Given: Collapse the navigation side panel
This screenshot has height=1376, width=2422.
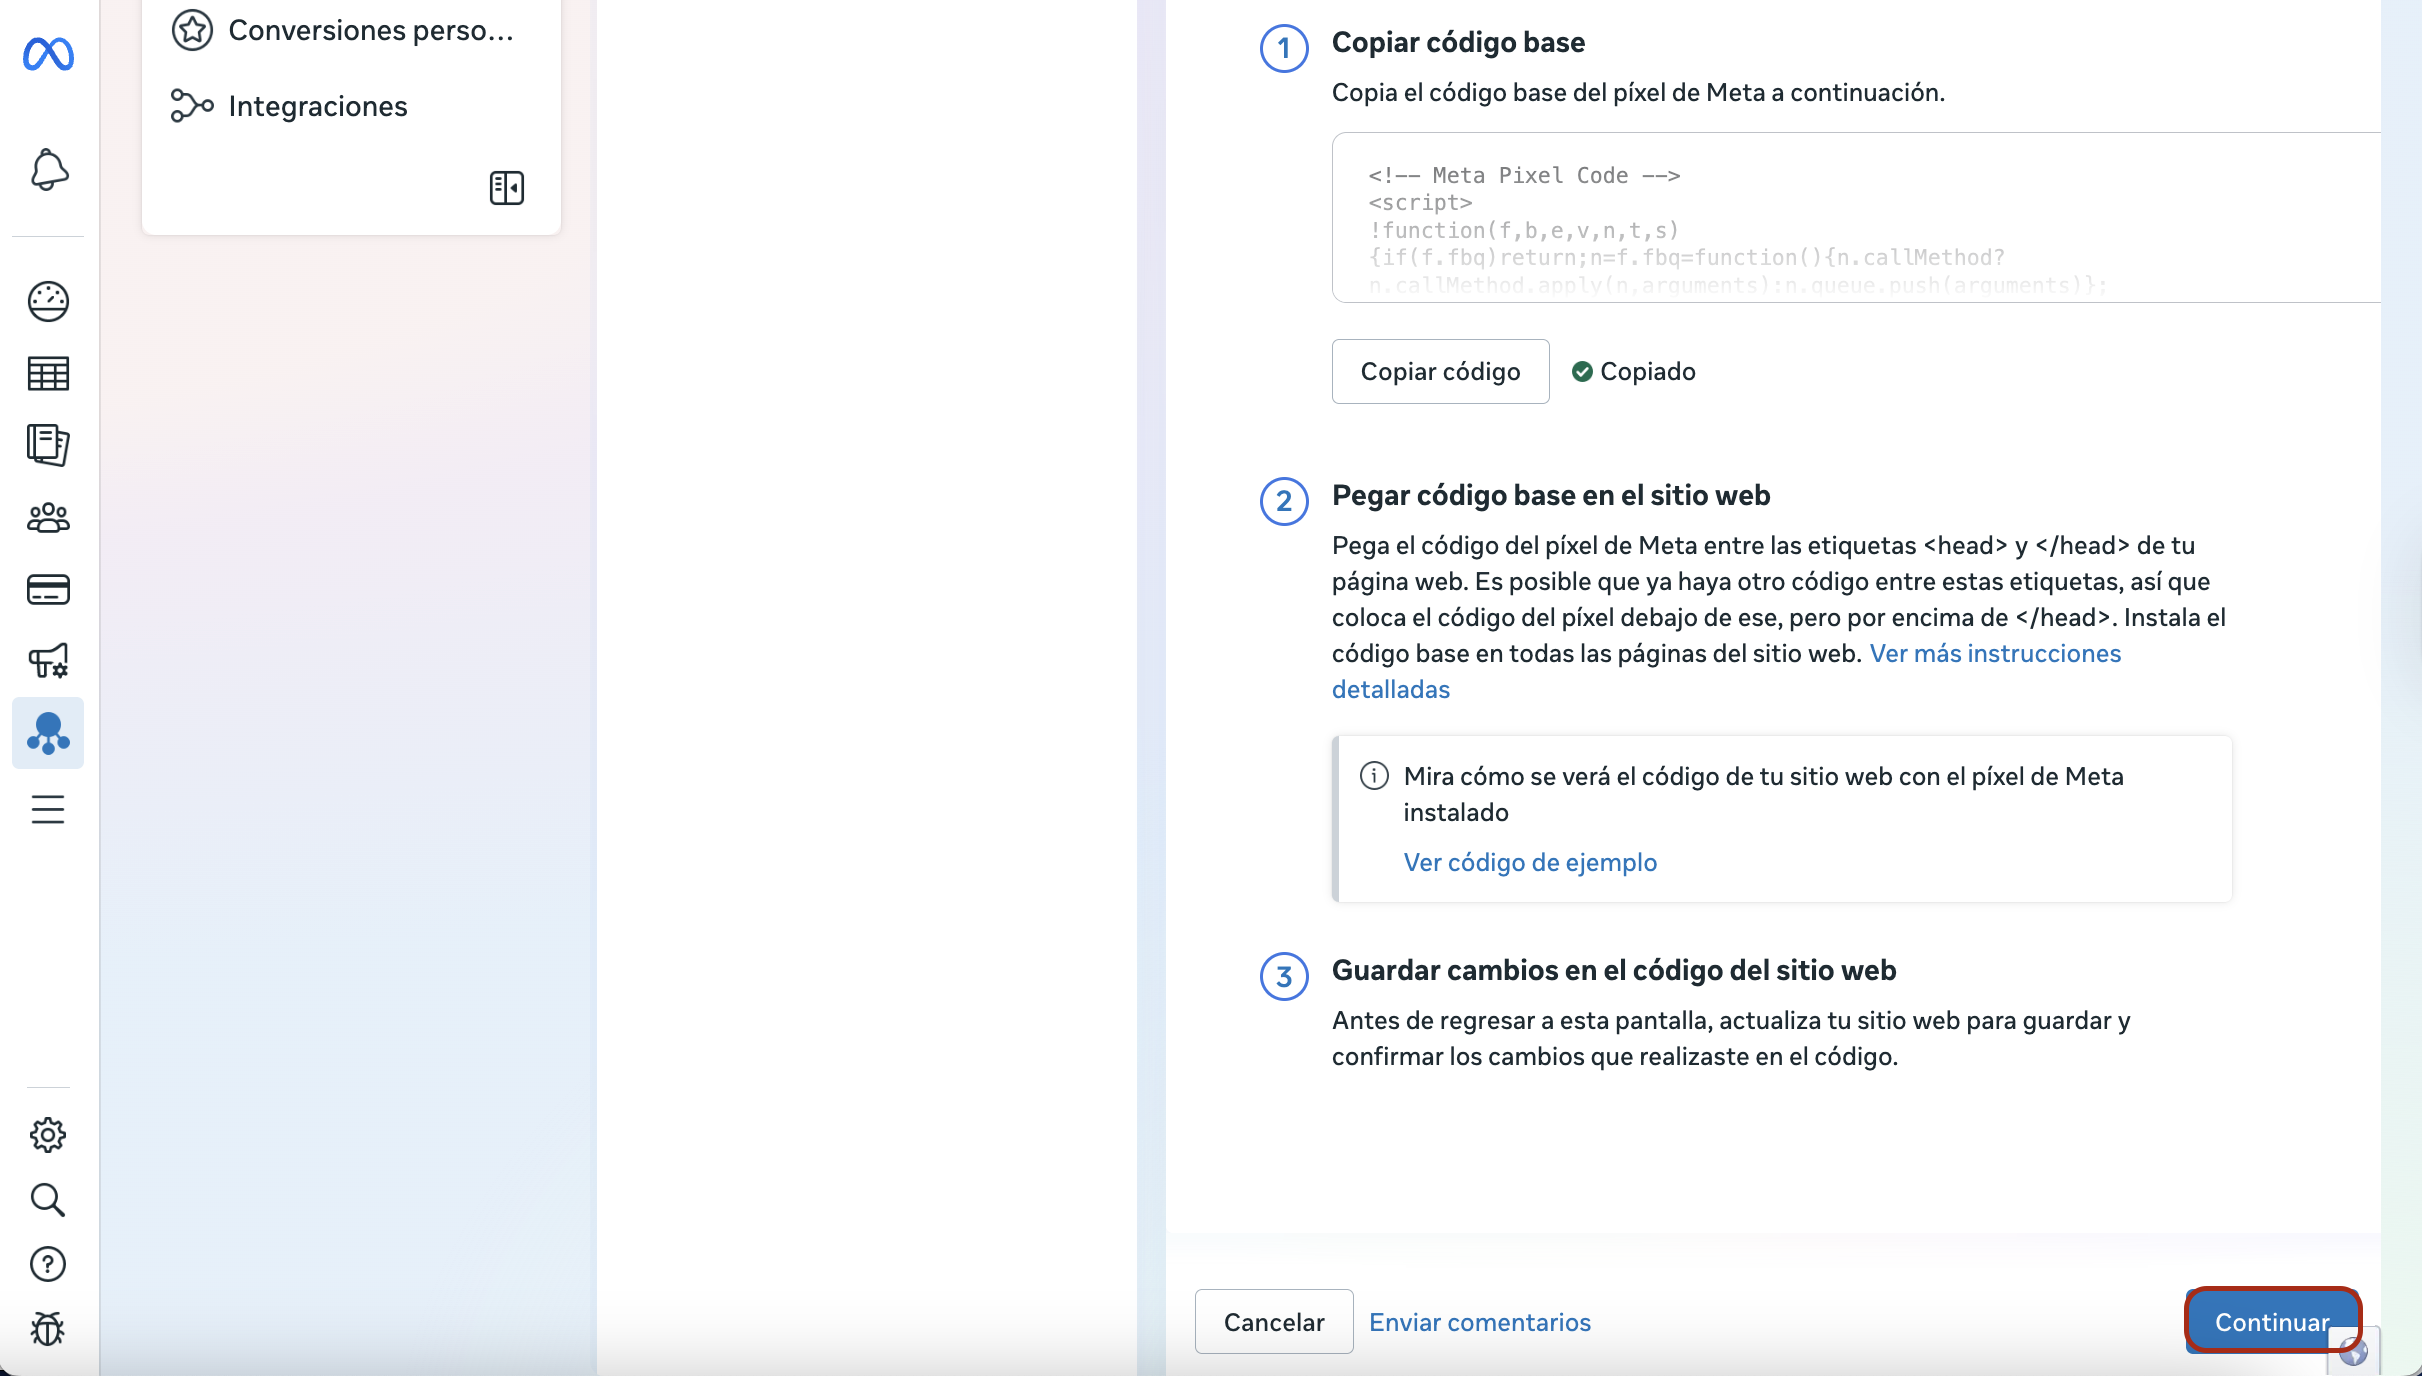Looking at the screenshot, I should [x=507, y=188].
